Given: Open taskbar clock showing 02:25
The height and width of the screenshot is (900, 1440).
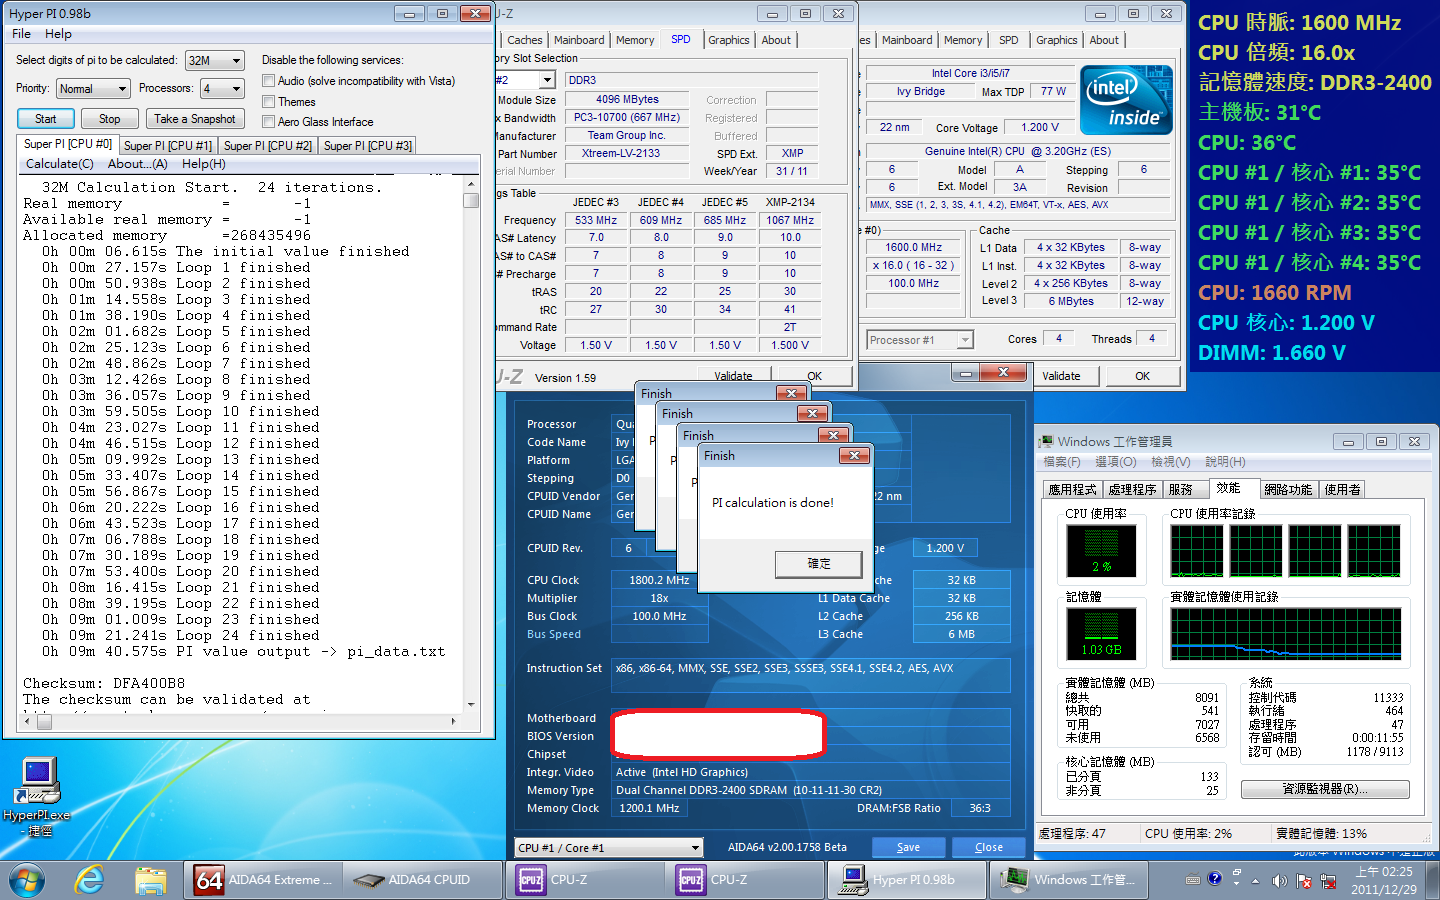Looking at the screenshot, I should pyautogui.click(x=1384, y=880).
